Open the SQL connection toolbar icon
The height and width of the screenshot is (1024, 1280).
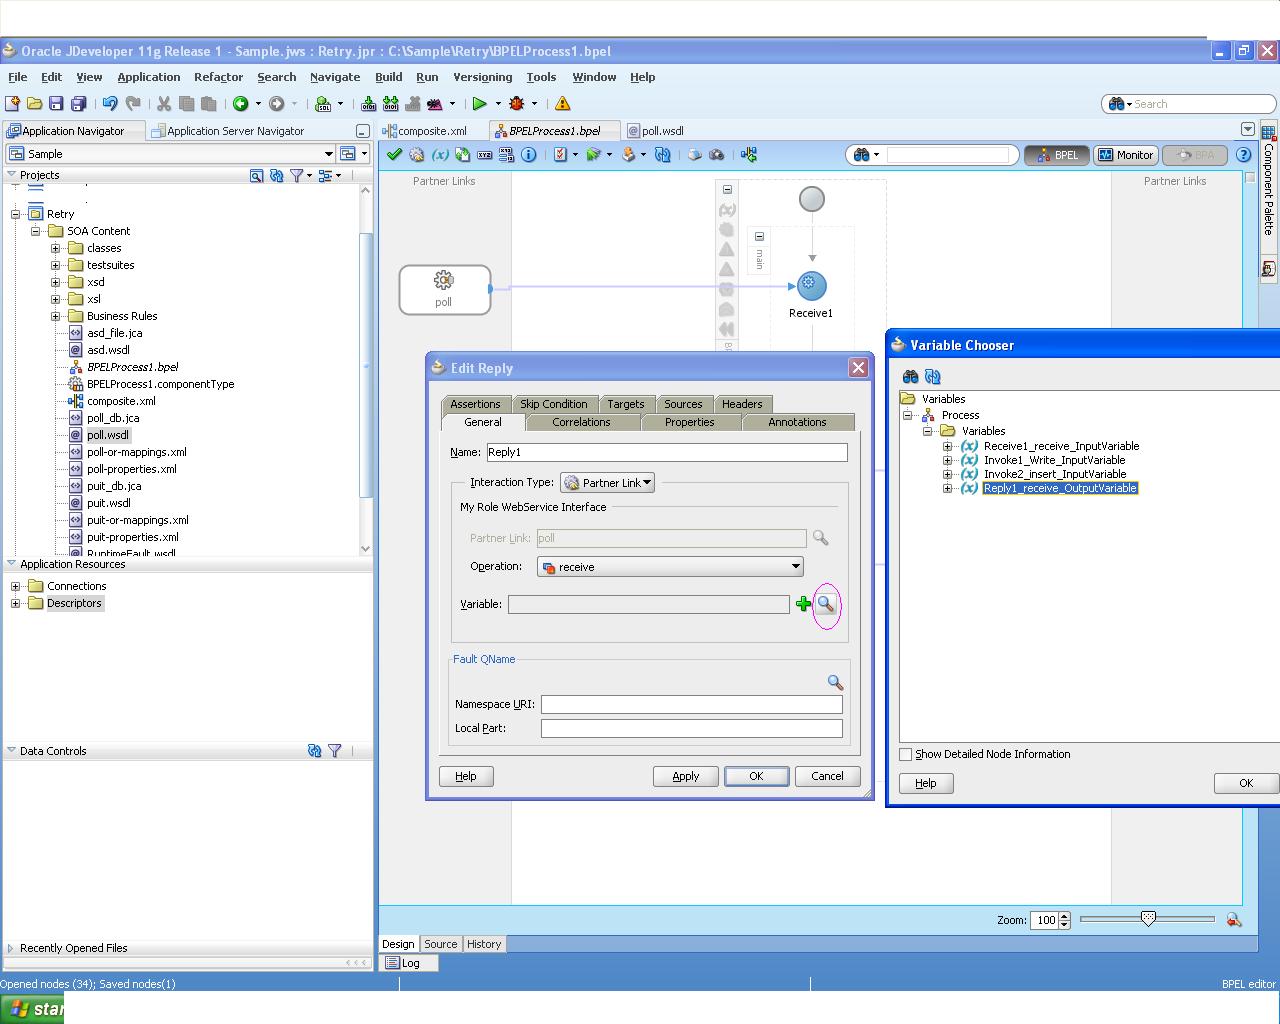(x=322, y=103)
